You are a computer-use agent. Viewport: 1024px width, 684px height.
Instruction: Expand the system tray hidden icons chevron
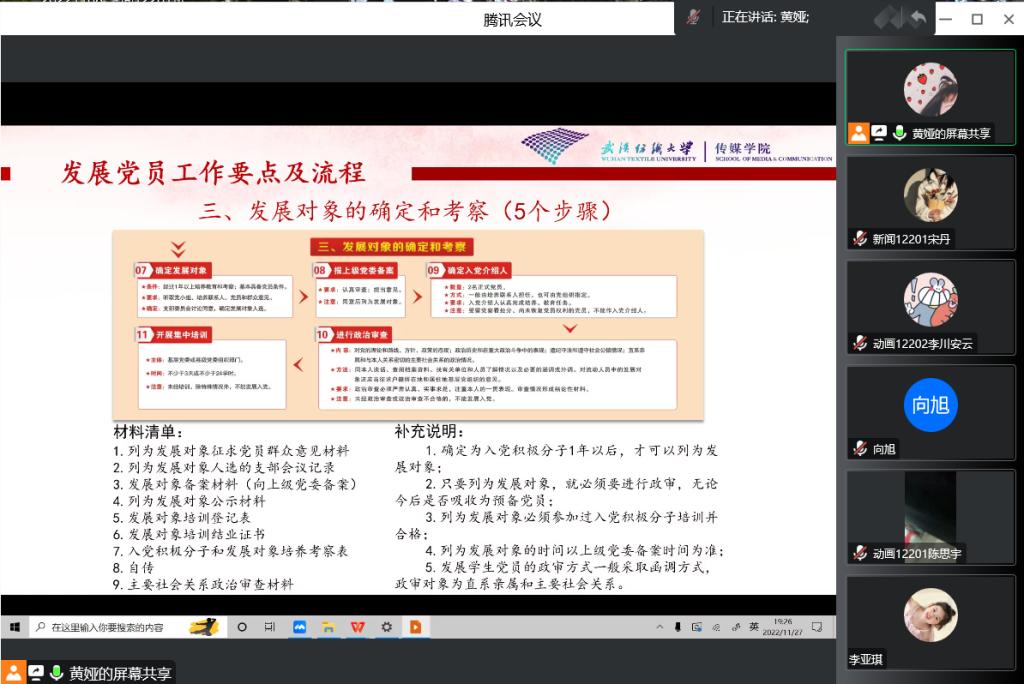coord(660,627)
